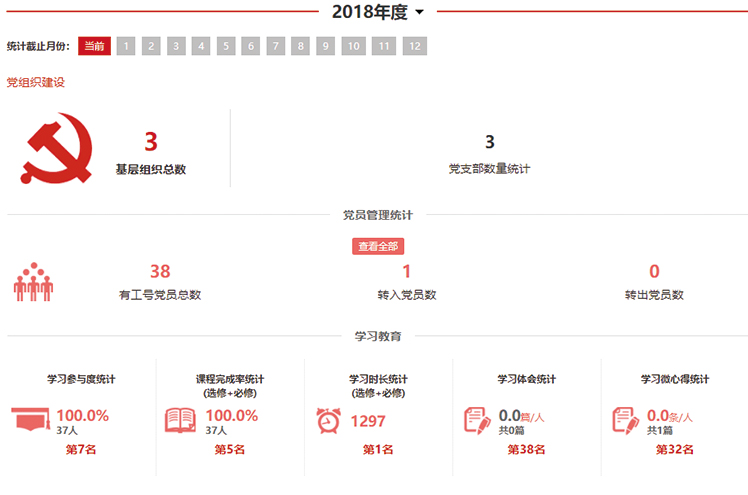Select month 4 filter
Viewport: 748px width, 495px height.
pos(201,46)
